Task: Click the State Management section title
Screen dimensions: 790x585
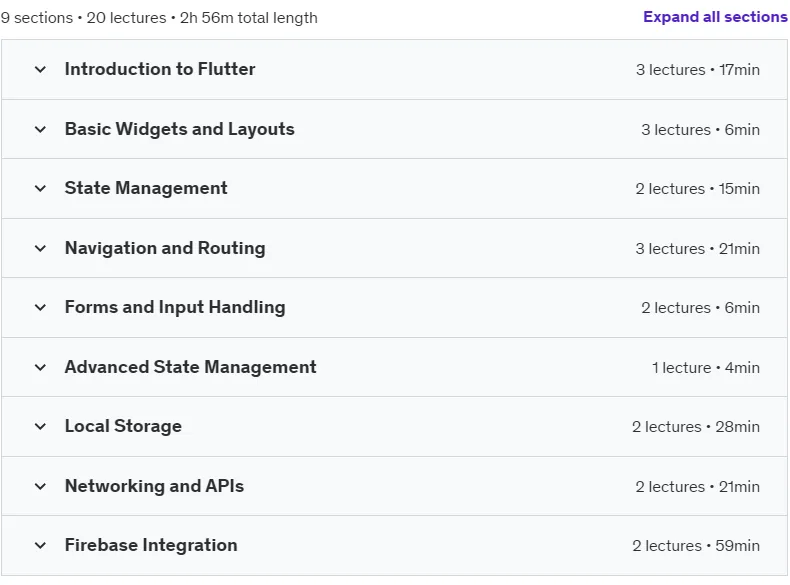Action: (x=146, y=188)
